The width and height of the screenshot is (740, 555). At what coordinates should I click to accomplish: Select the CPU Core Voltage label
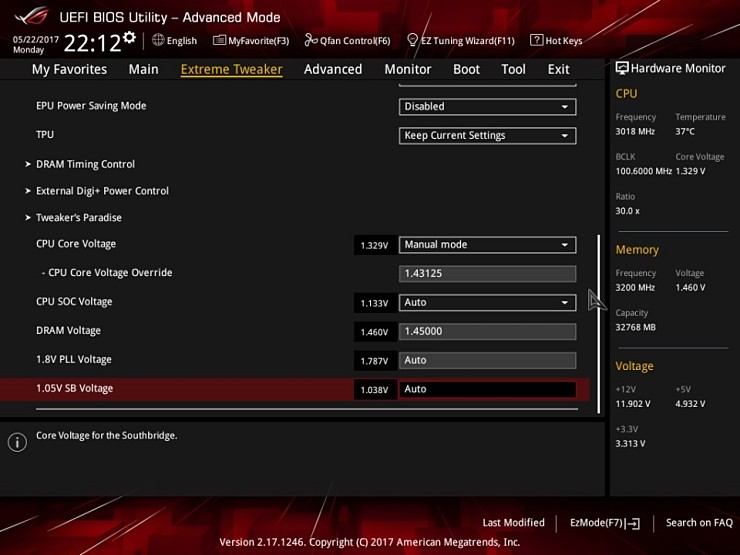pos(76,244)
